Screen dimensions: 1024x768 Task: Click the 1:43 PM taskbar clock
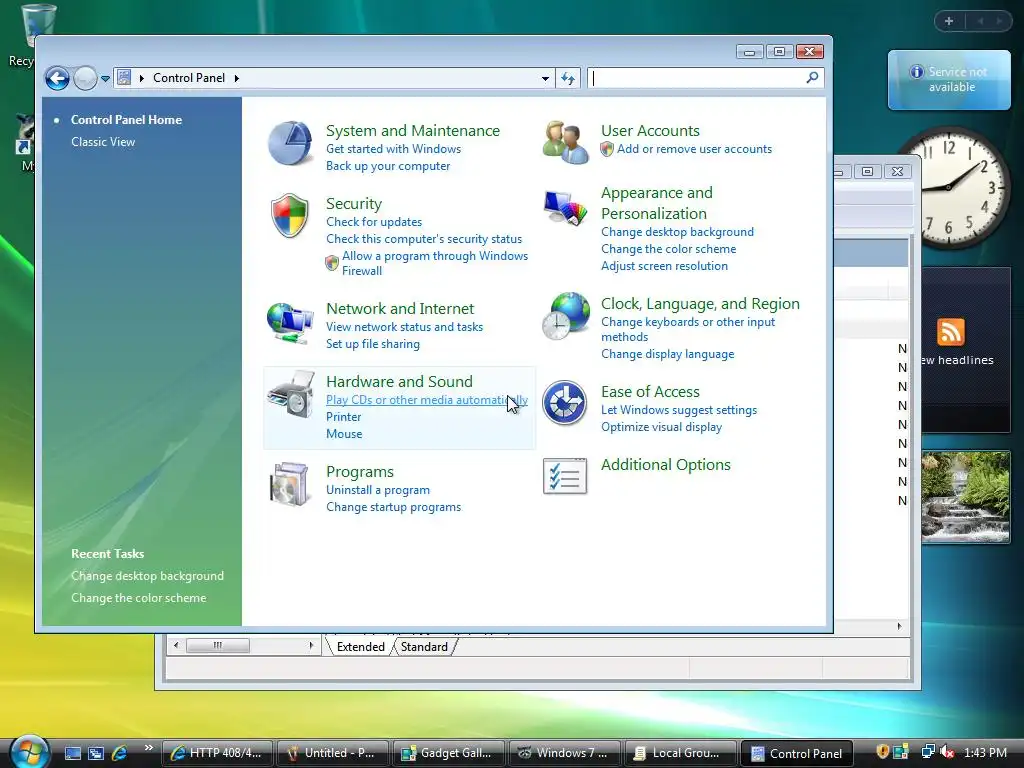pos(985,753)
